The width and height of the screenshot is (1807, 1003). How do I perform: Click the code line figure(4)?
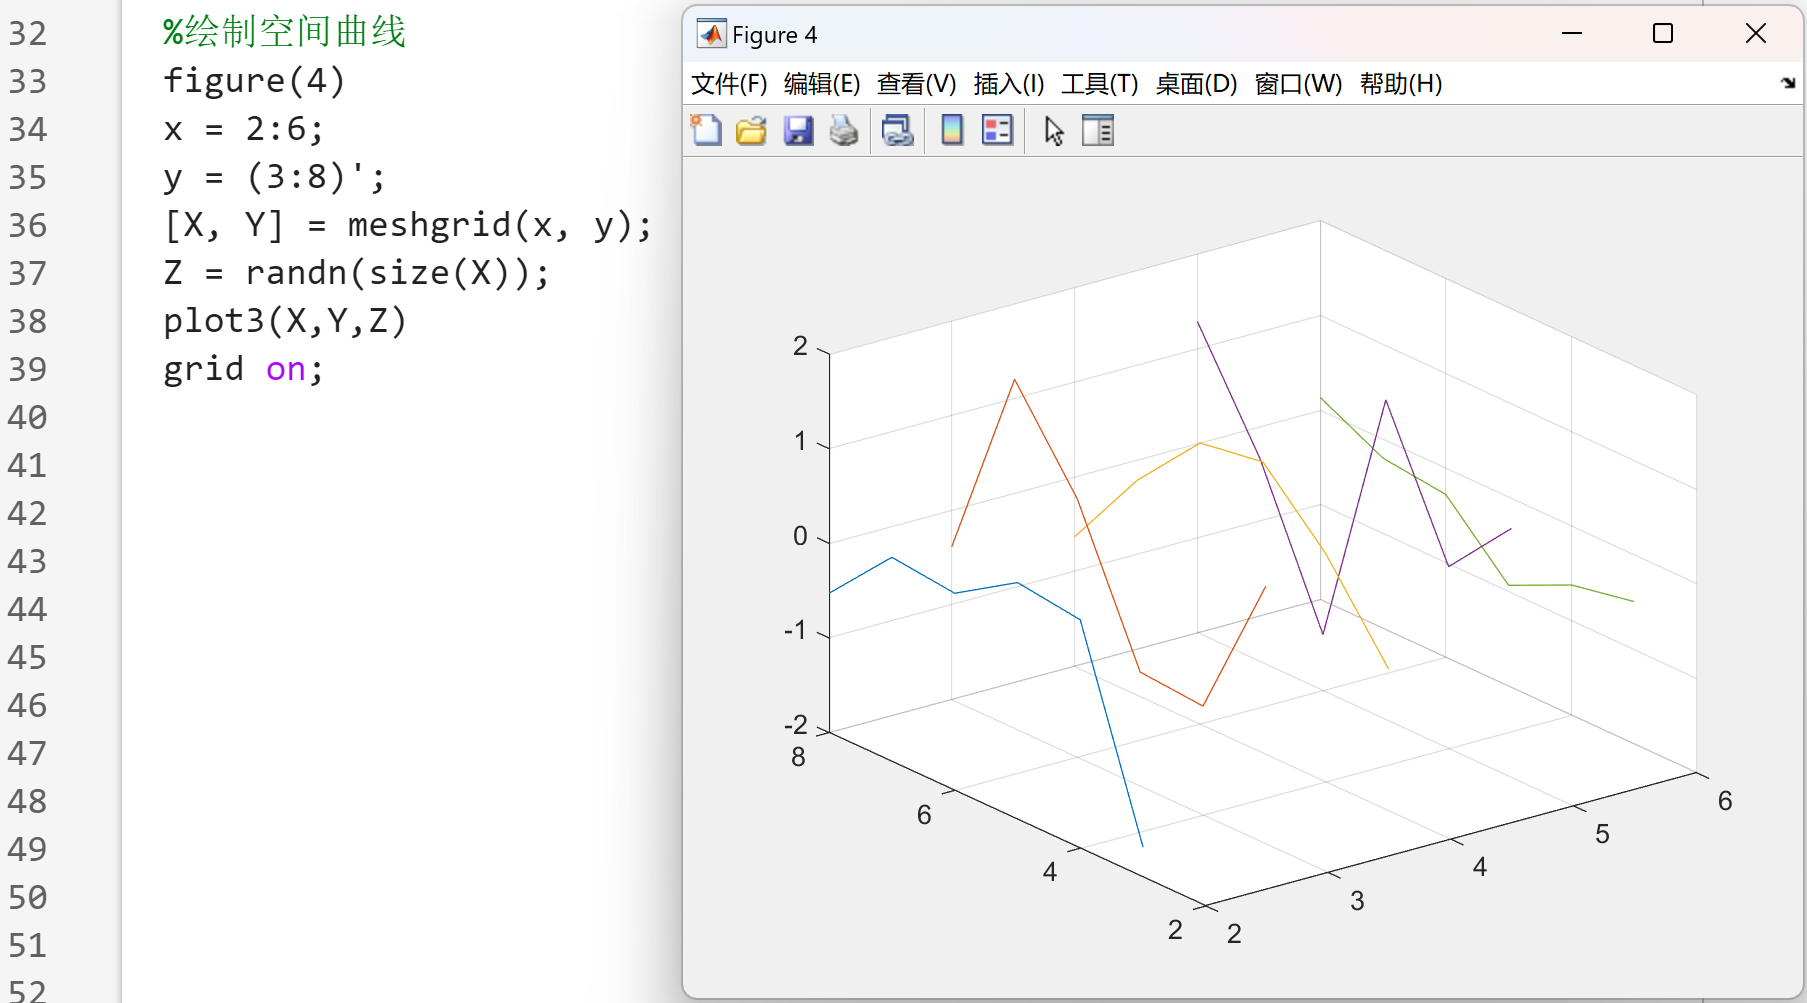point(254,80)
